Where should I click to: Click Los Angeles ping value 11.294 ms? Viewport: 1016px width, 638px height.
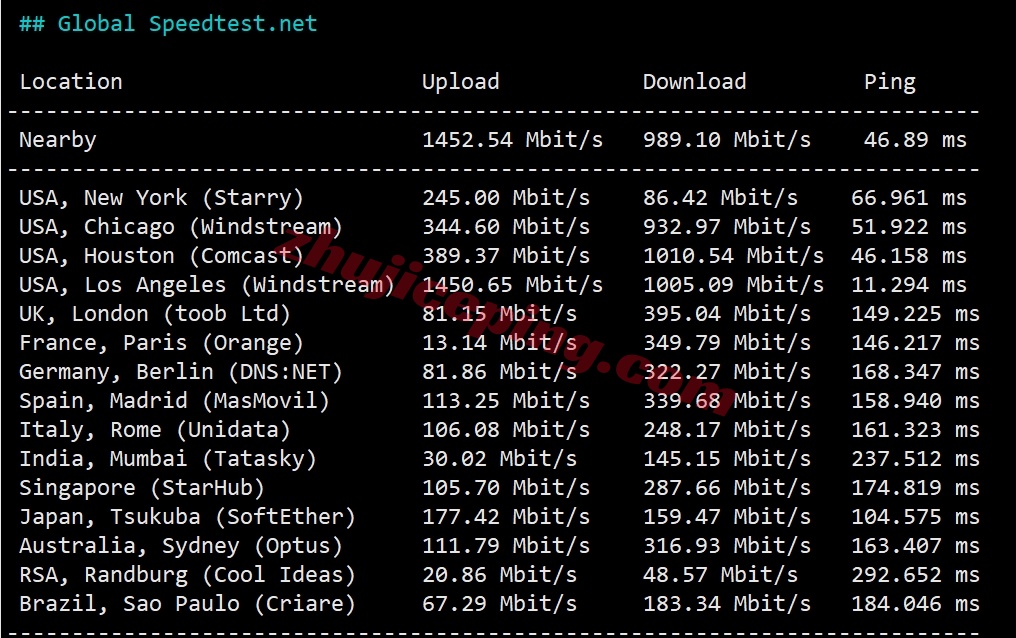pos(908,284)
